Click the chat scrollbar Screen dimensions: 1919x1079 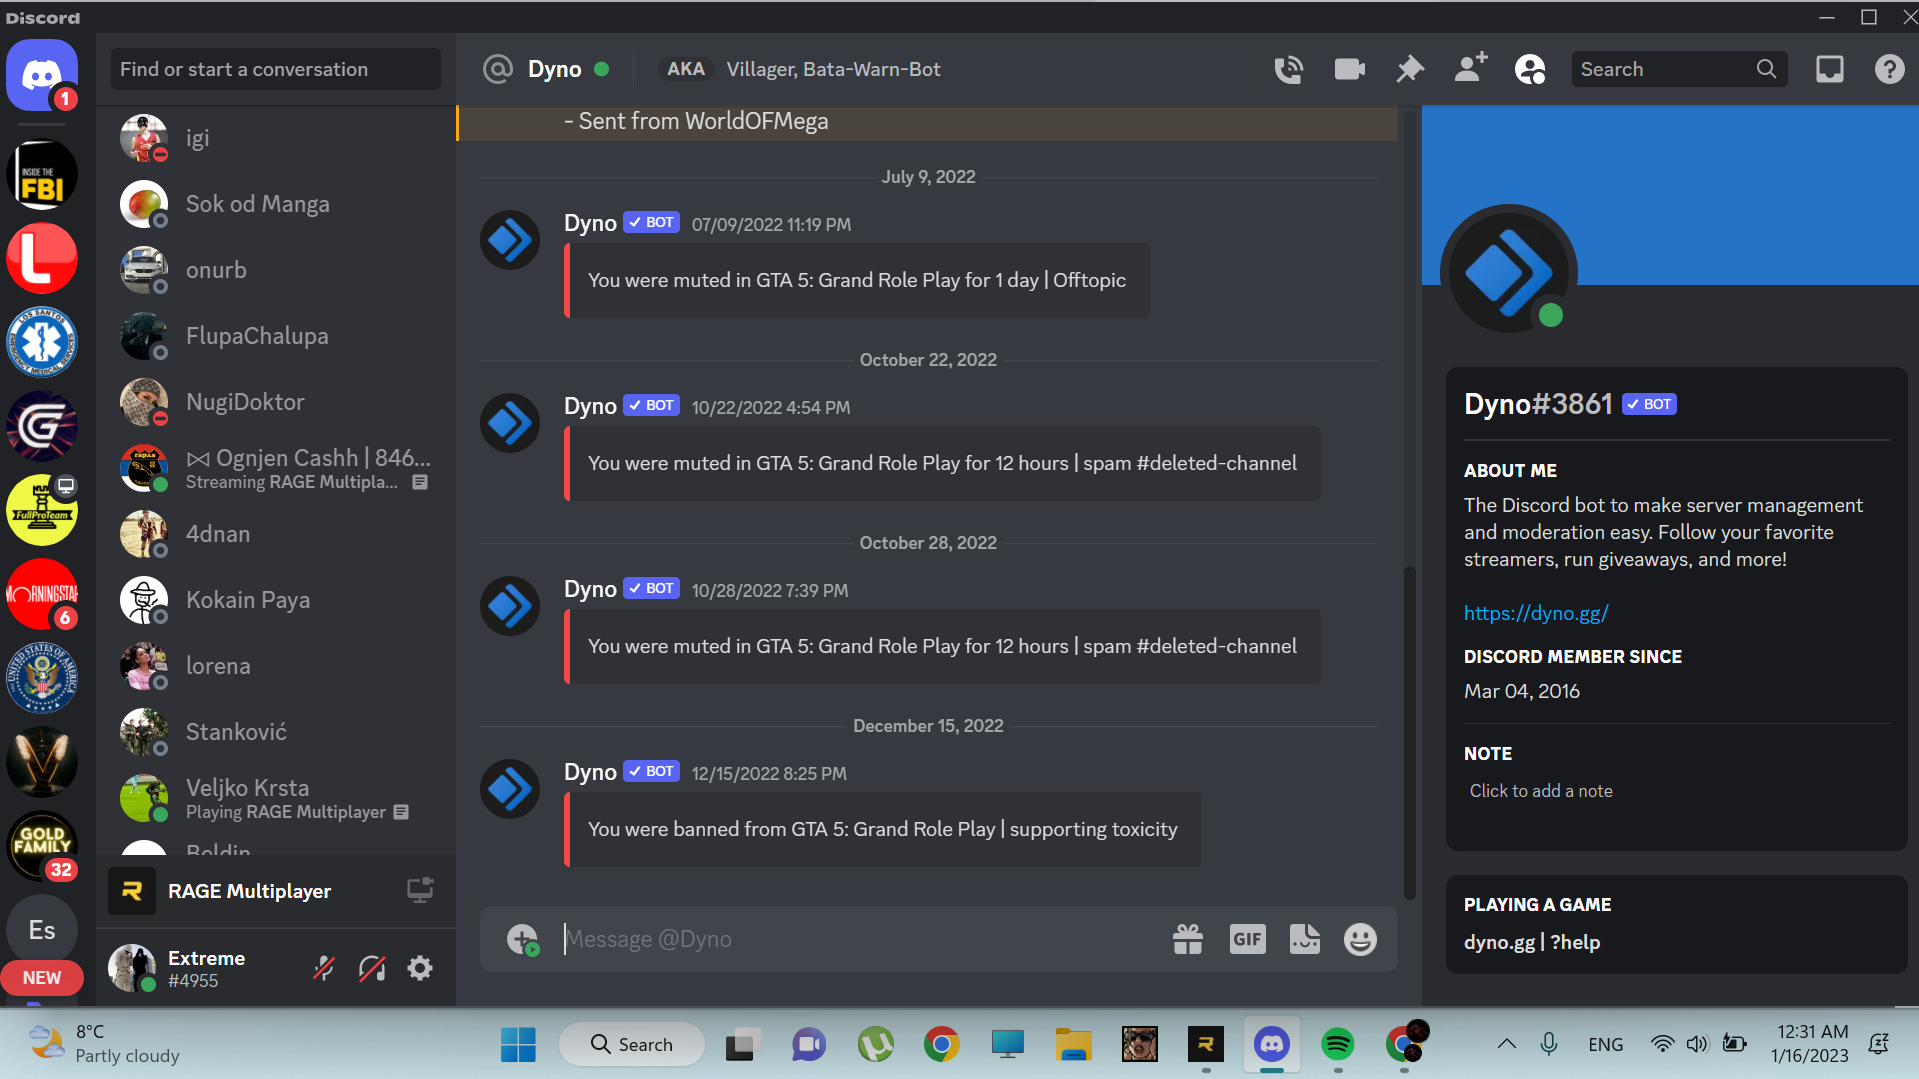[1409, 732]
